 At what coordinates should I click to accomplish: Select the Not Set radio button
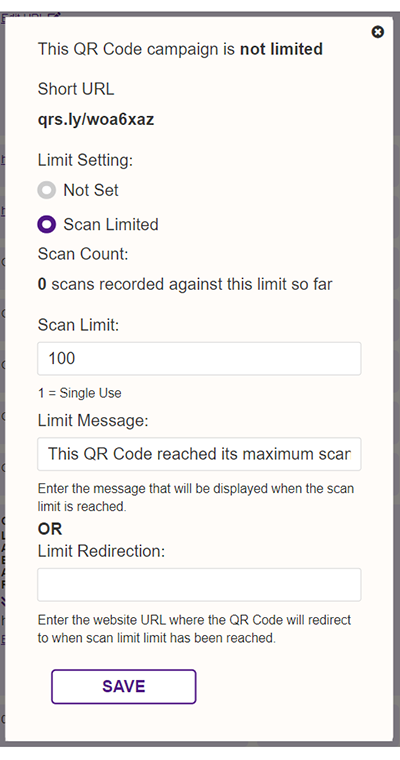pos(47,190)
